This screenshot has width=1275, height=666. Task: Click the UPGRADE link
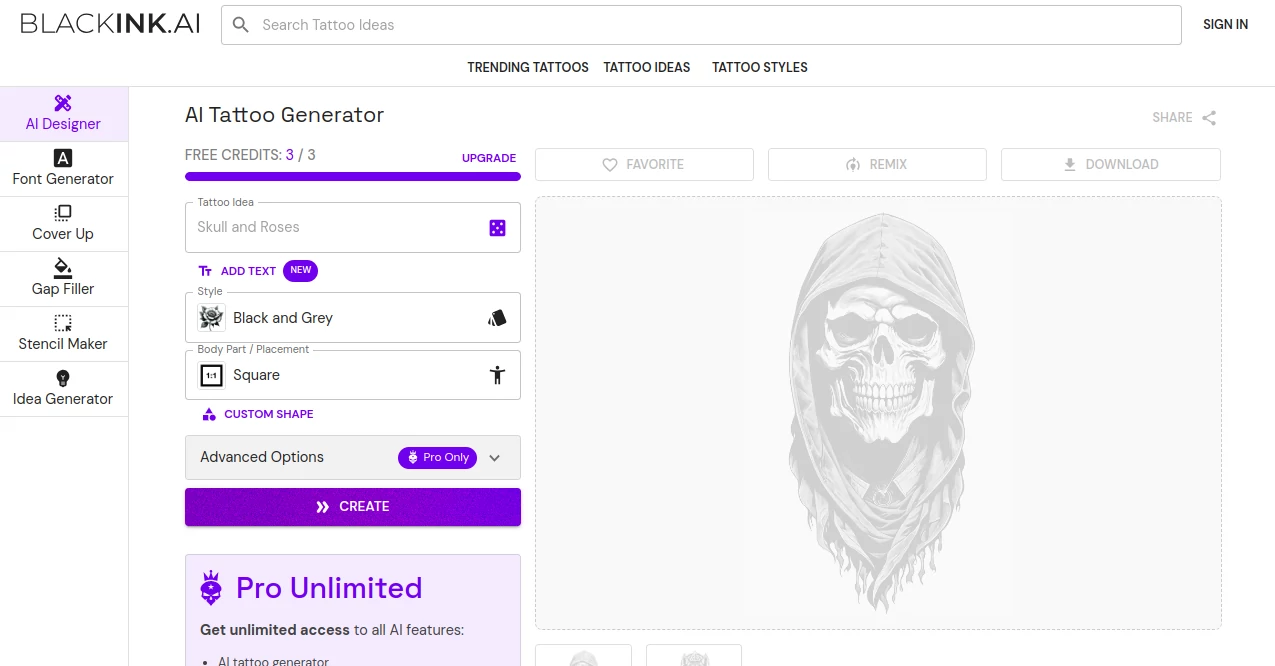pos(489,158)
